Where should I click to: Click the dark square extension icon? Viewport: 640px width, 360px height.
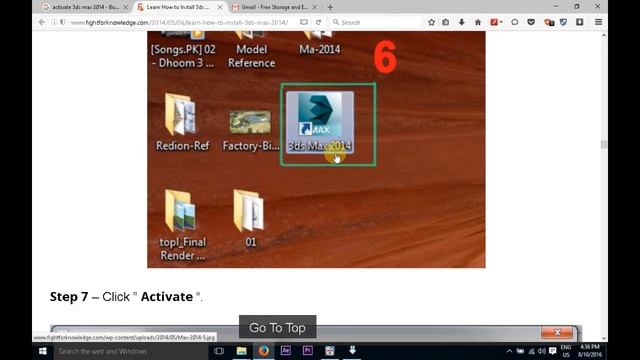[580, 22]
